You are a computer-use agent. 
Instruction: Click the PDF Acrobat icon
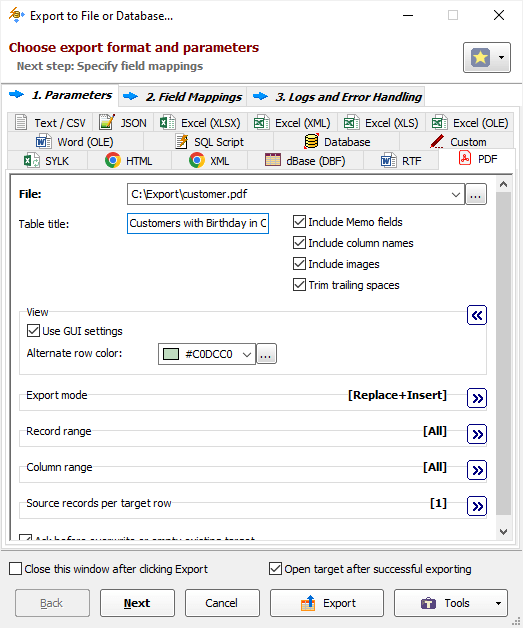pyautogui.click(x=465, y=158)
